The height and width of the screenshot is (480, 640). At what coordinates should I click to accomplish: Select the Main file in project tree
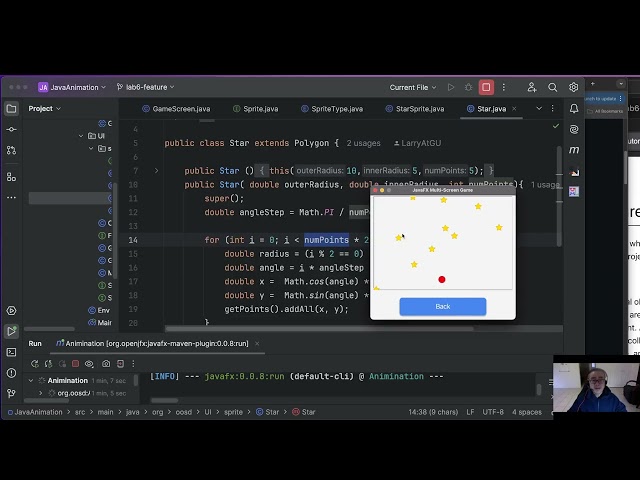click(x=100, y=323)
